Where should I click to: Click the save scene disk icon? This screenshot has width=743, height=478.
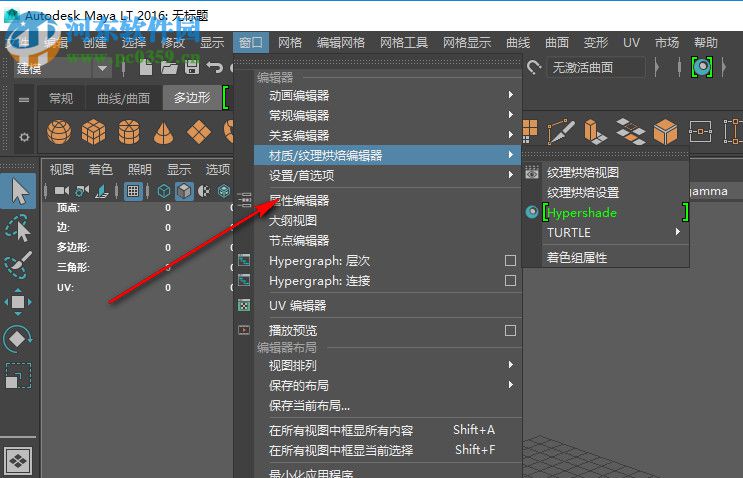[192, 68]
